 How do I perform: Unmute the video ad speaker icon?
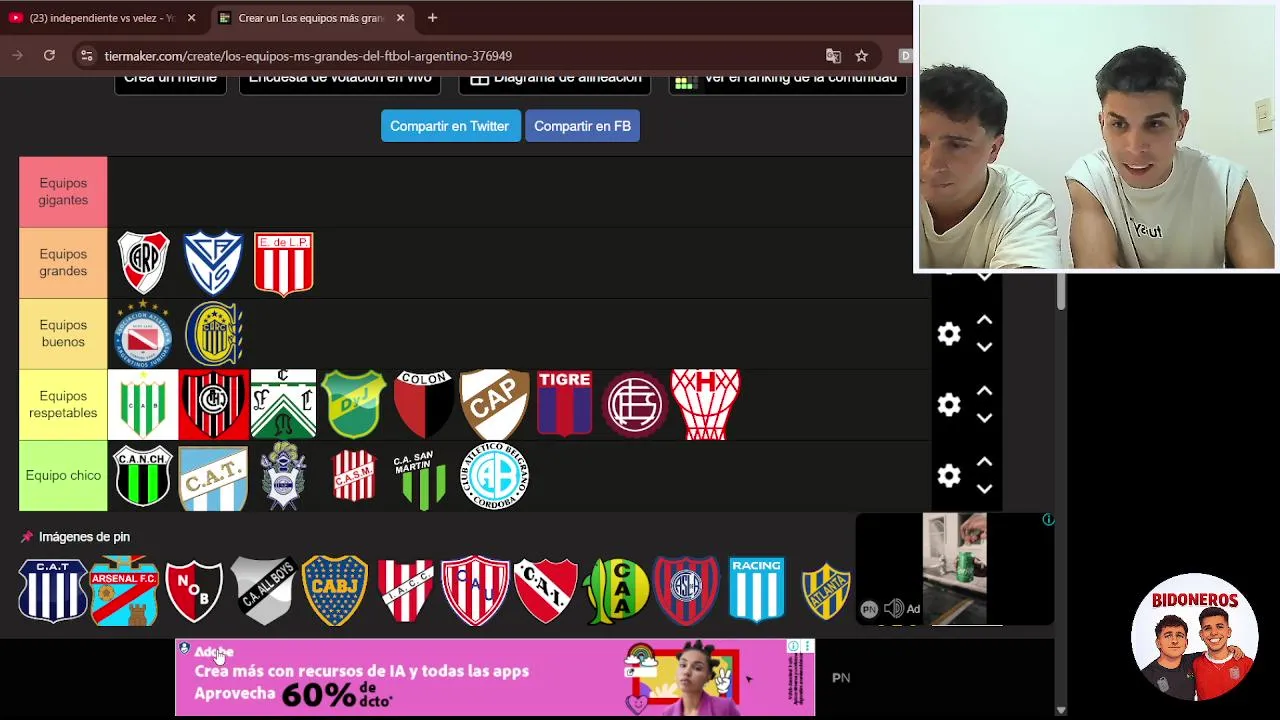coord(894,608)
